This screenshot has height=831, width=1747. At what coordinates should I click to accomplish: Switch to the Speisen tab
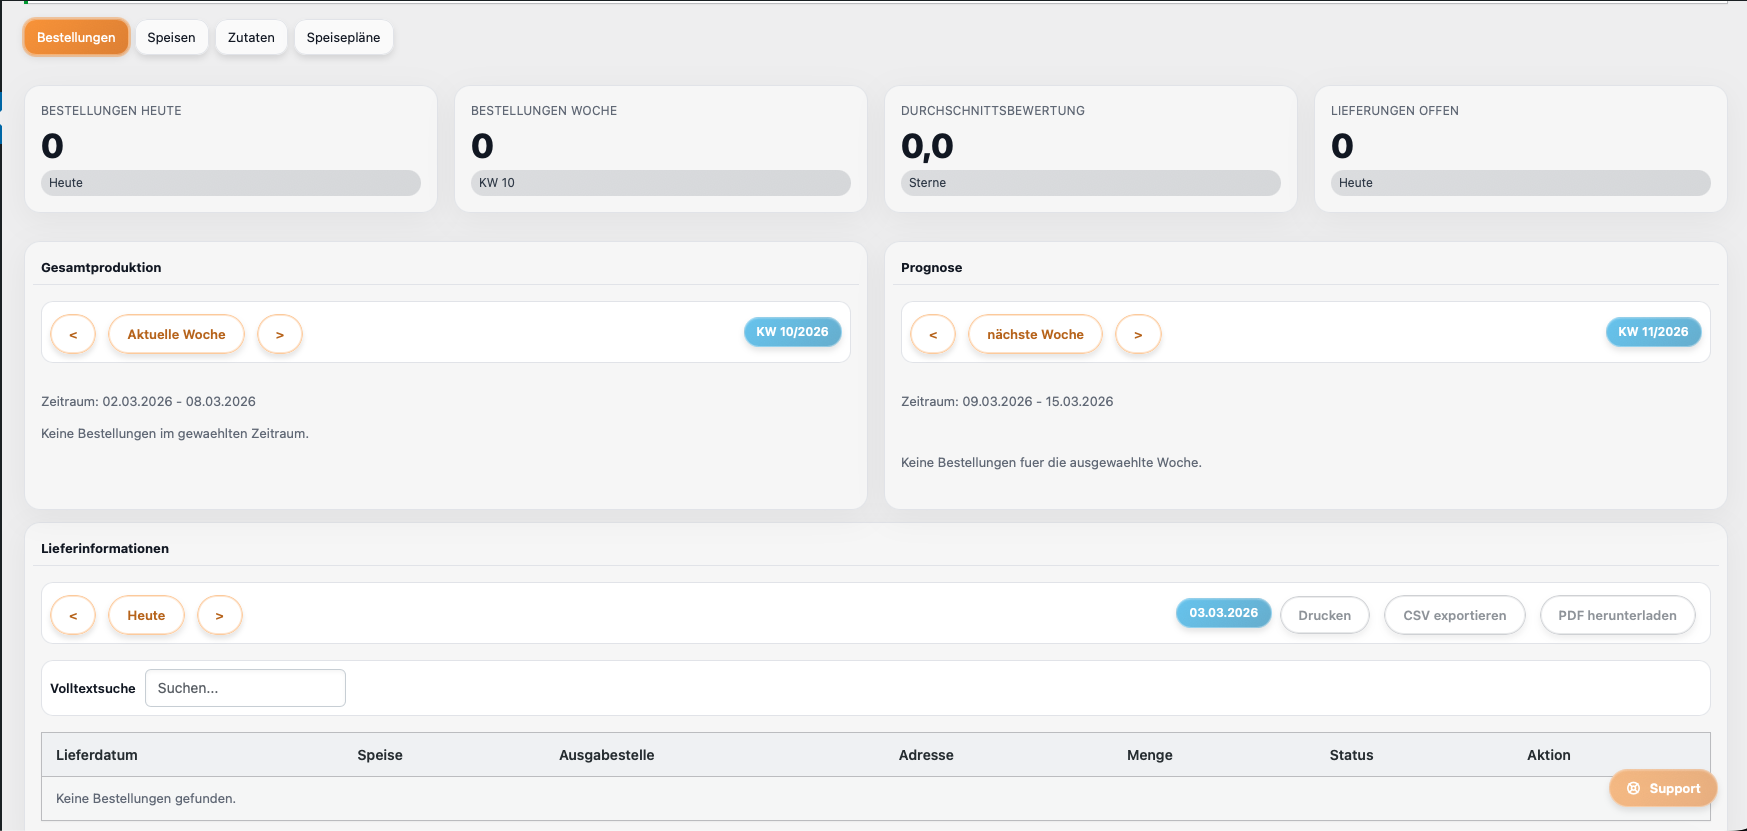pos(171,38)
